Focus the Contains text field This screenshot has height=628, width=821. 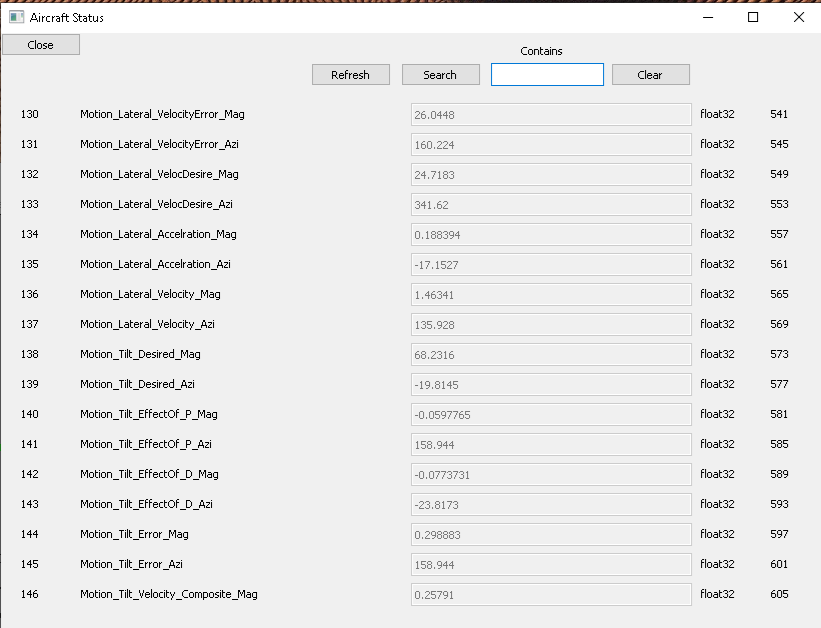(547, 75)
